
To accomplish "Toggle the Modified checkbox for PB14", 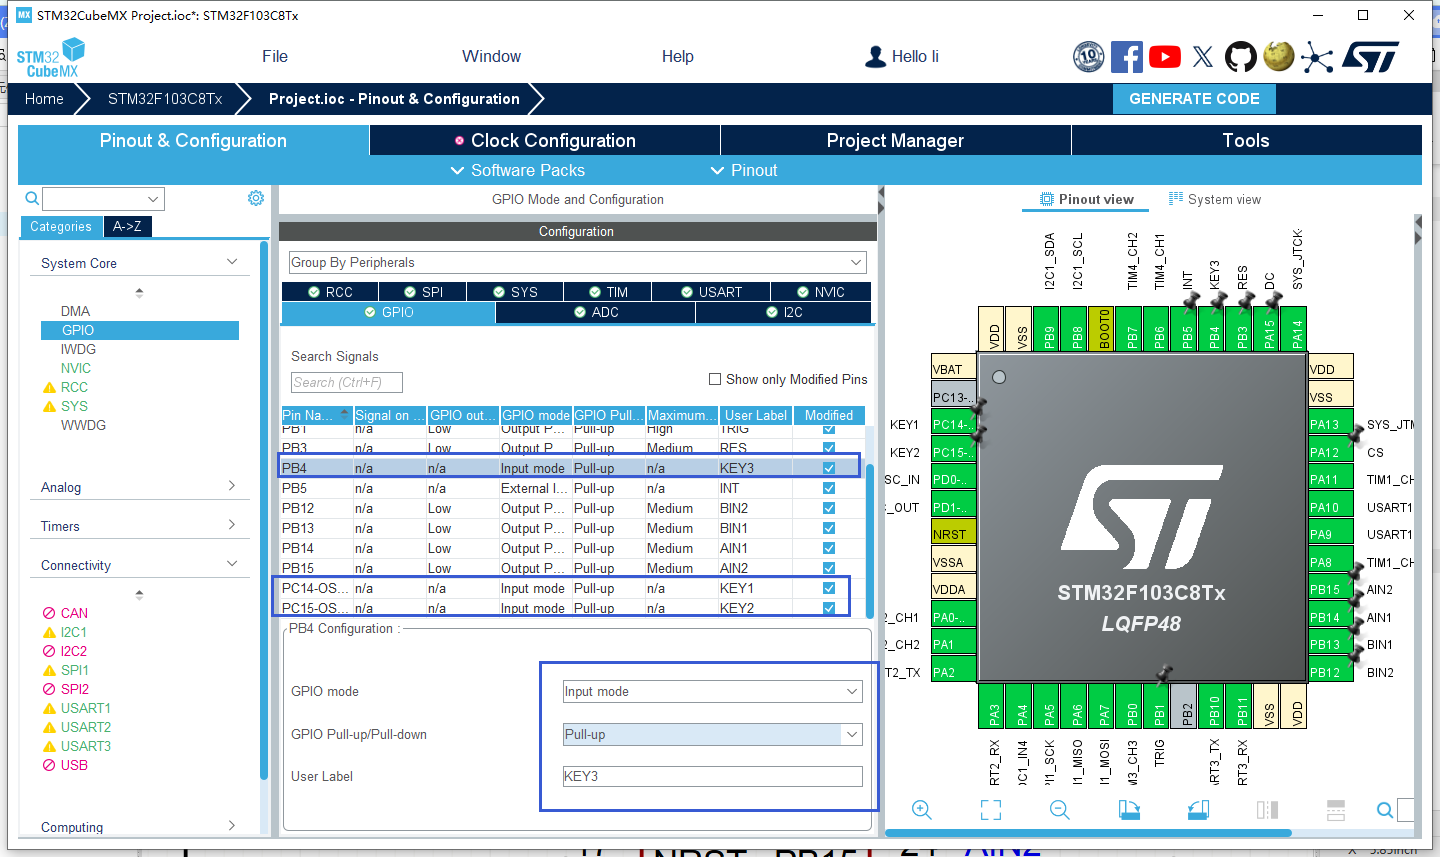I will coord(829,548).
